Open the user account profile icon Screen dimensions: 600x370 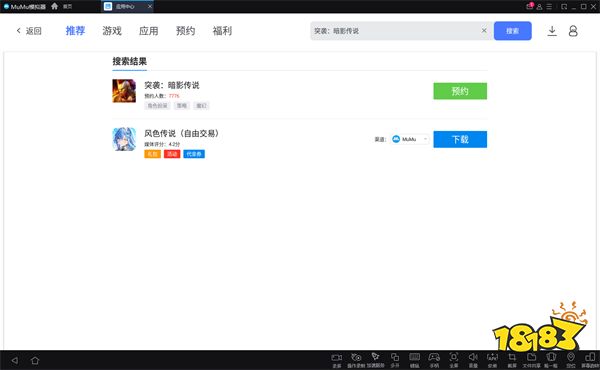tap(573, 31)
